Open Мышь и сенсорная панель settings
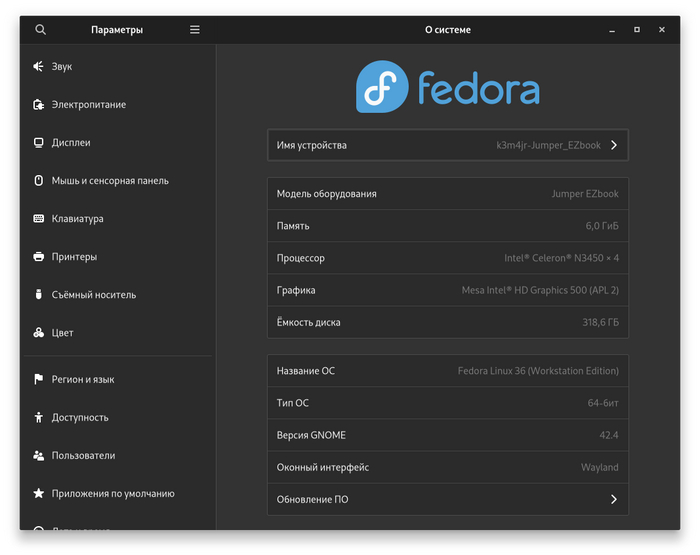Image resolution: width=700 pixels, height=555 pixels. (x=110, y=181)
